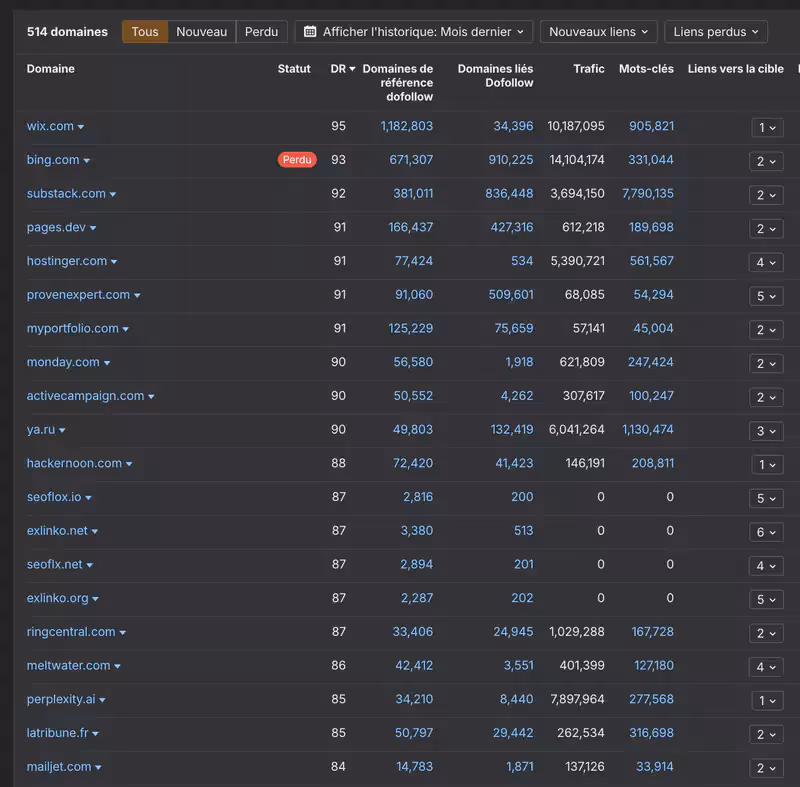
Task: Sort by the DR column header
Action: pos(342,69)
